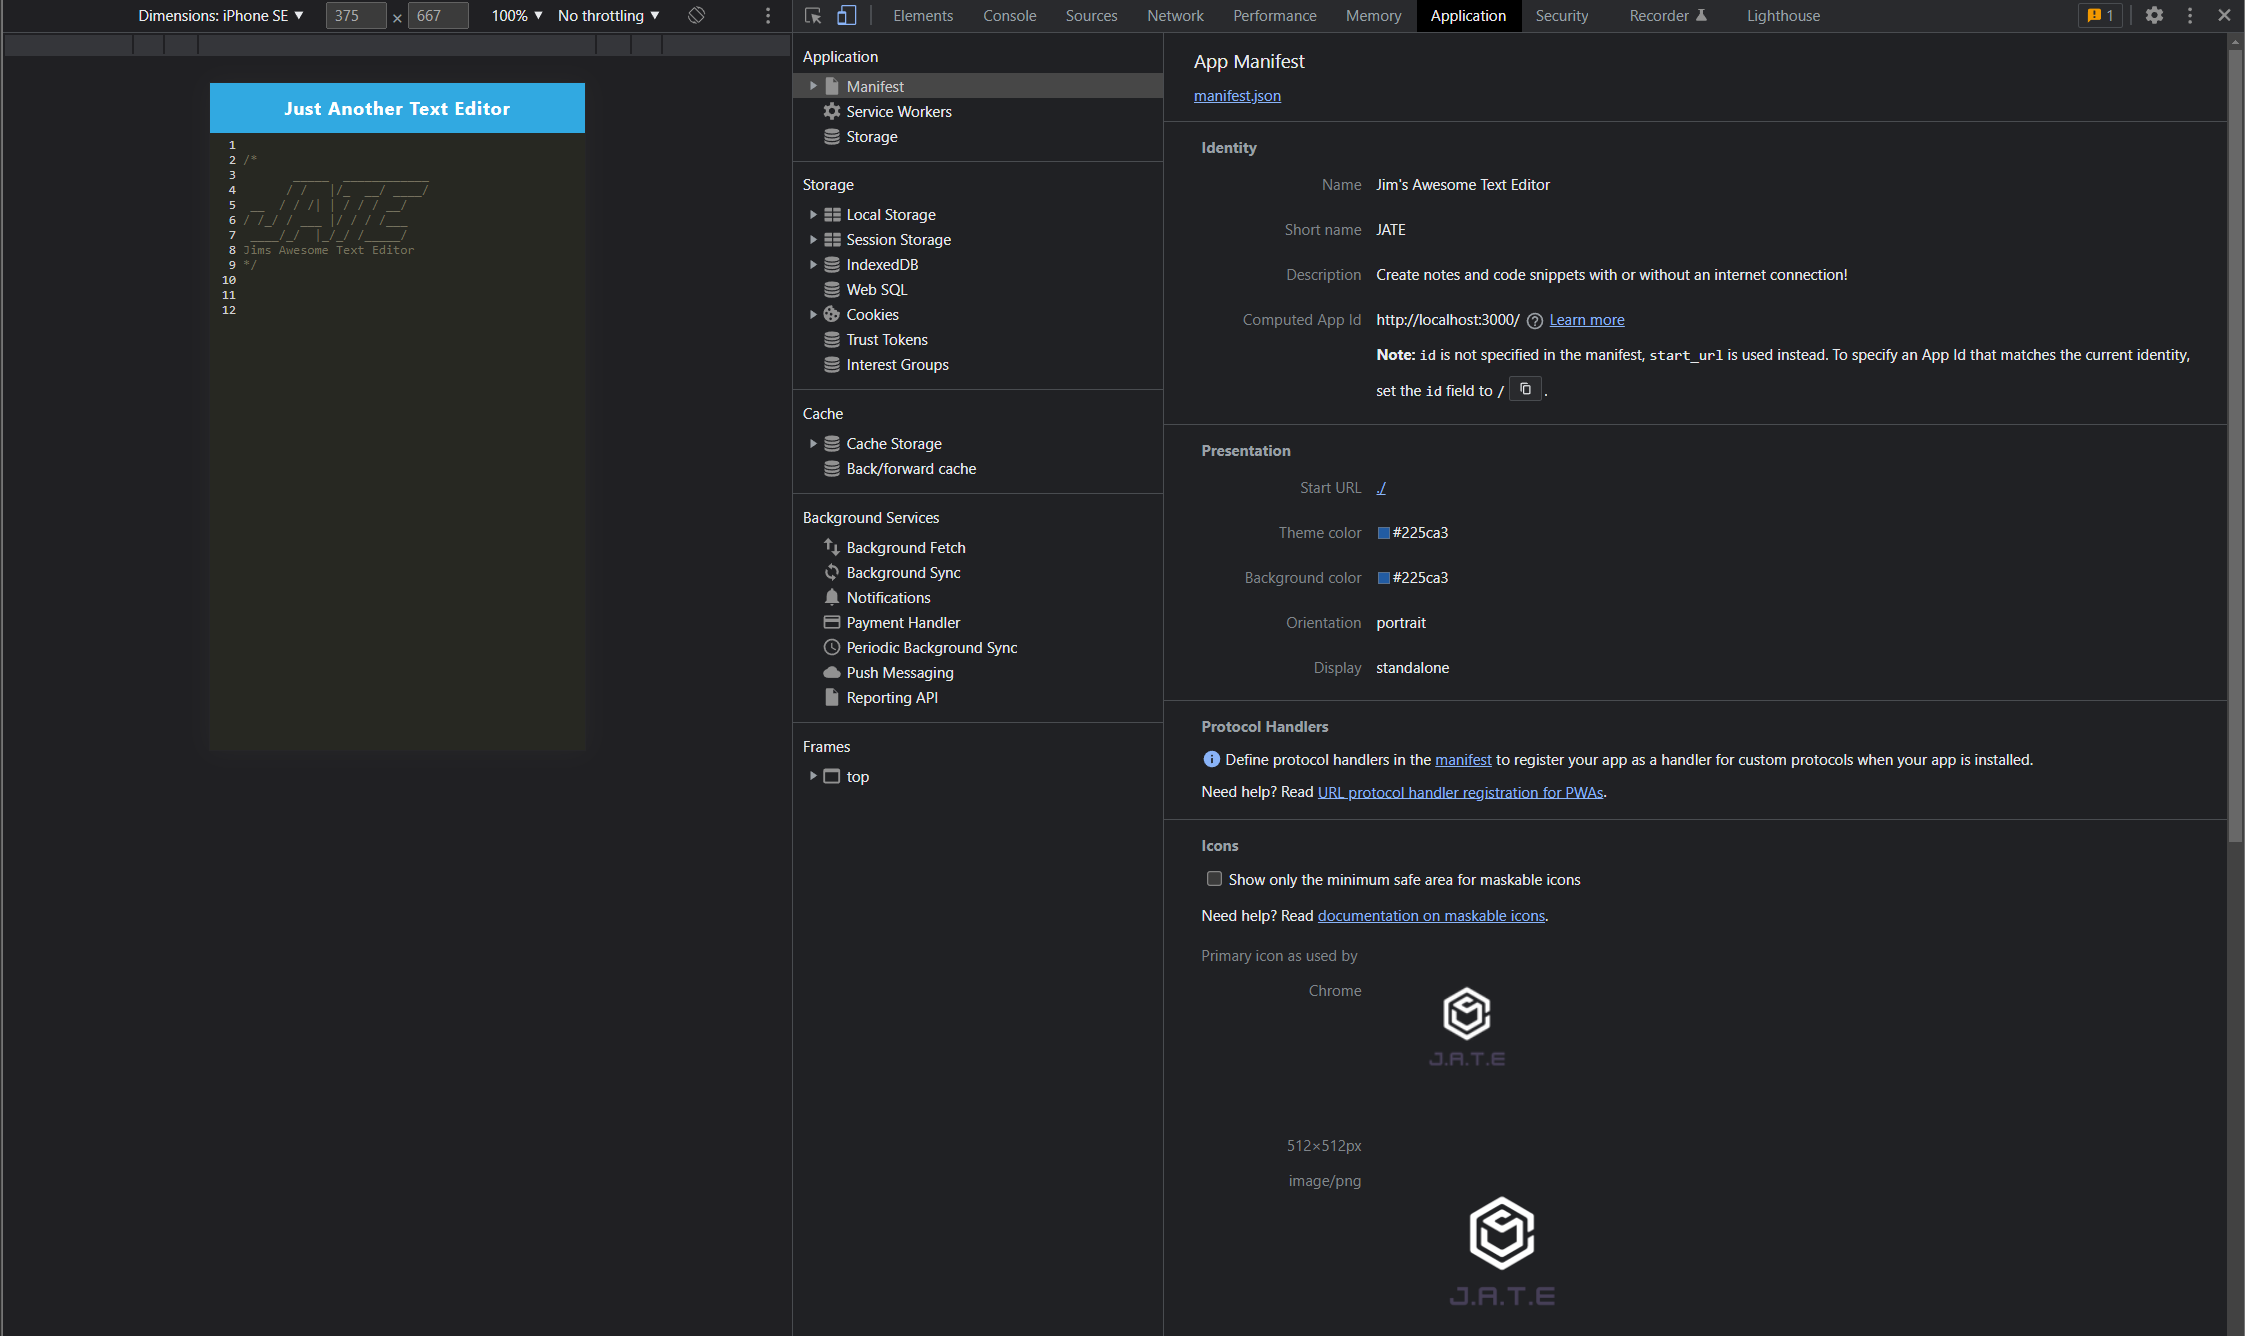Open the Lighthouse panel
The height and width of the screenshot is (1336, 2245).
[x=1782, y=16]
